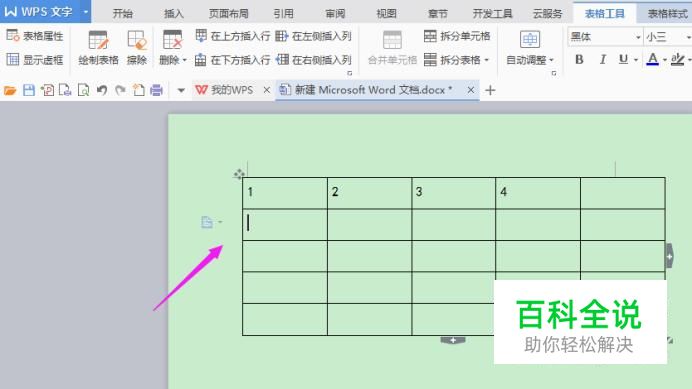Switch to the 表格样式 (Table Style) tab

(667, 14)
